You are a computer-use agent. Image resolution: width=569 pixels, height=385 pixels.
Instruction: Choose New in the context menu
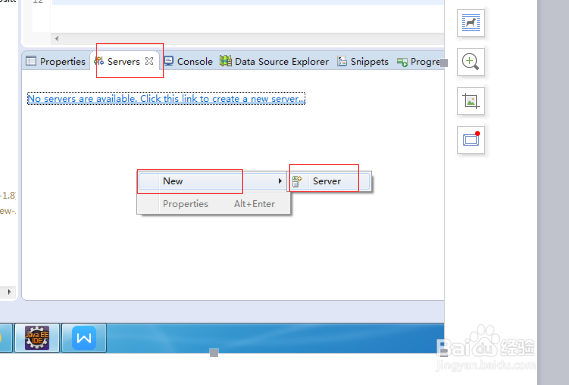pyautogui.click(x=213, y=181)
